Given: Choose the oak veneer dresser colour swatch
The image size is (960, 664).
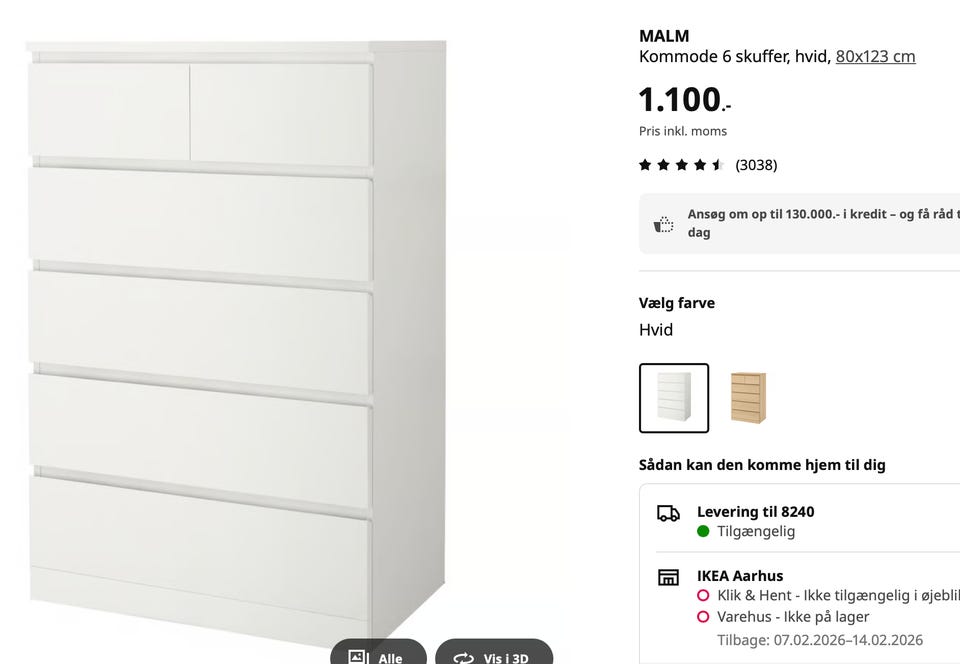Looking at the screenshot, I should pyautogui.click(x=748, y=398).
